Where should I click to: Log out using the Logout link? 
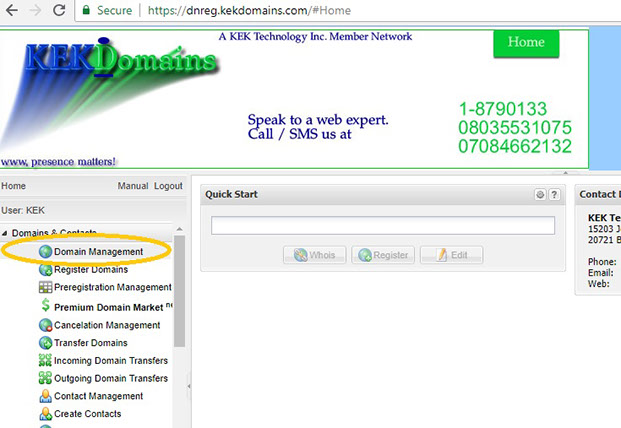(x=168, y=186)
